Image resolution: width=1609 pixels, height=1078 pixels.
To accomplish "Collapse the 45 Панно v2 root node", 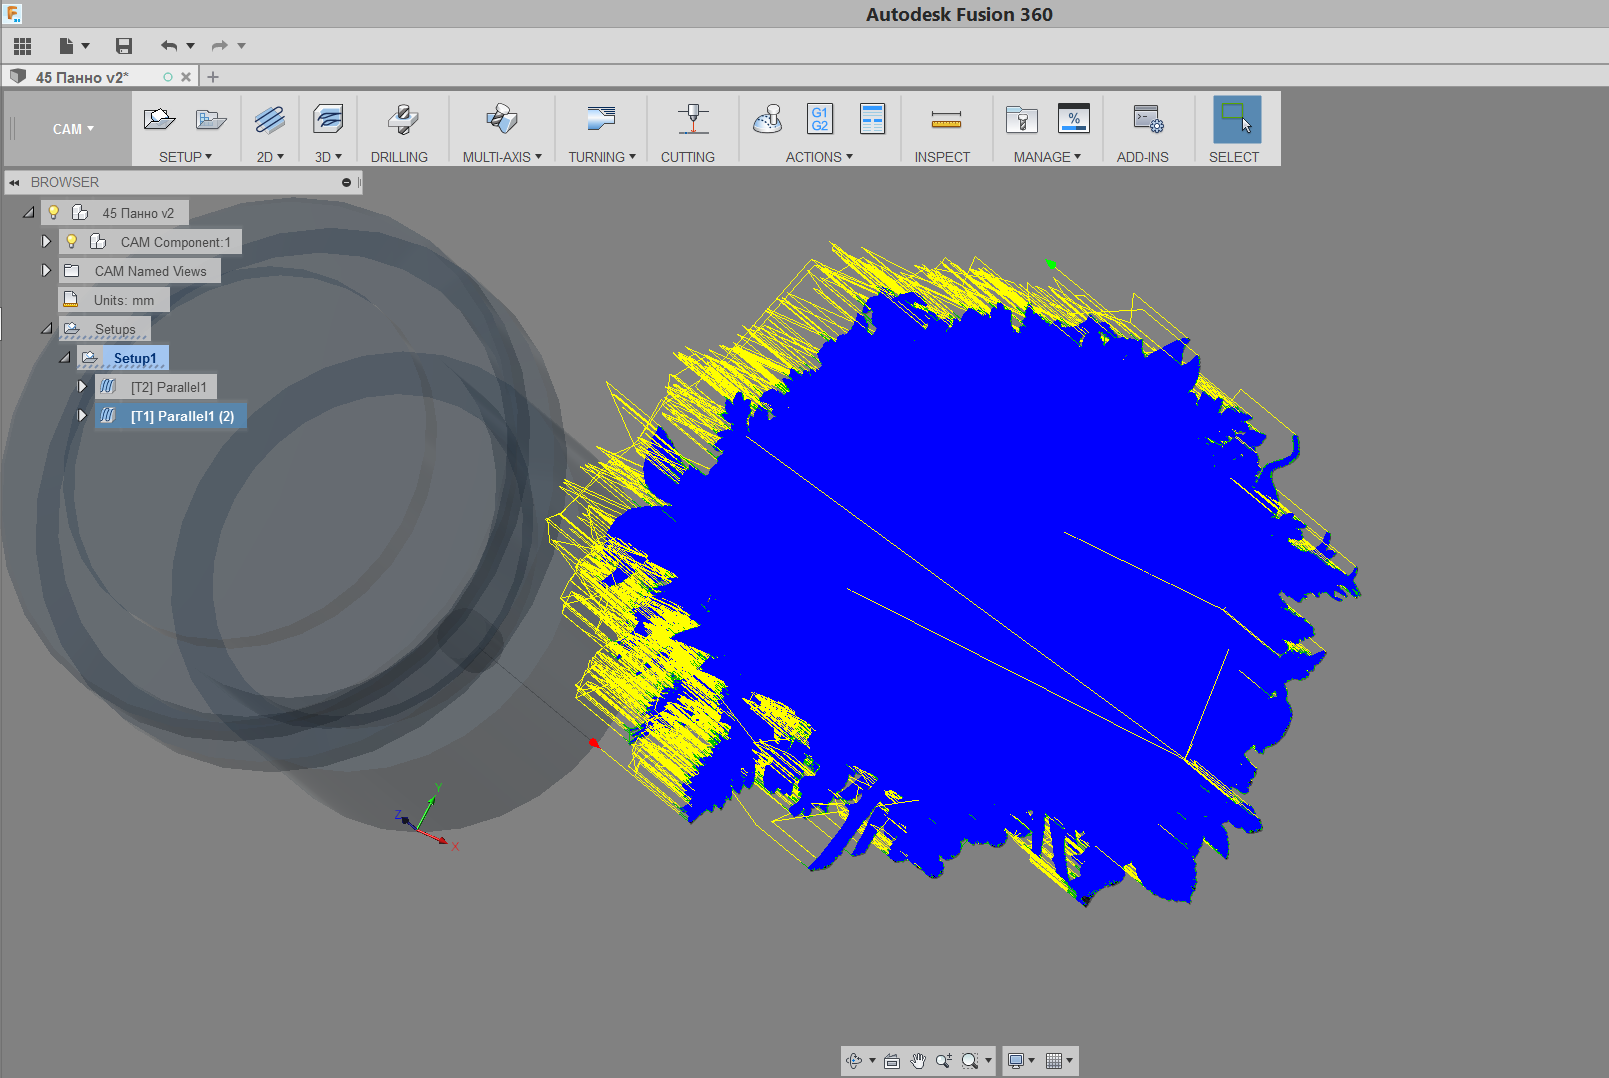I will tap(28, 213).
